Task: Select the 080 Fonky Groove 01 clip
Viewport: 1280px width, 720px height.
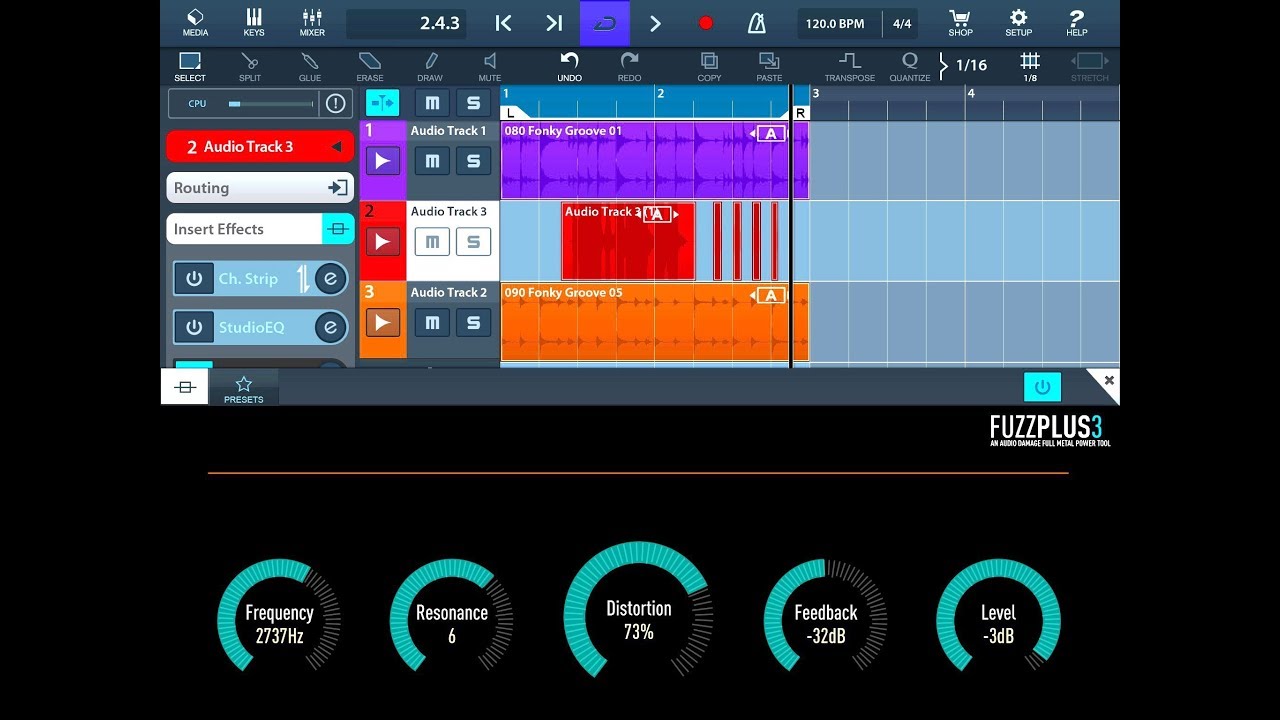Action: click(x=654, y=161)
